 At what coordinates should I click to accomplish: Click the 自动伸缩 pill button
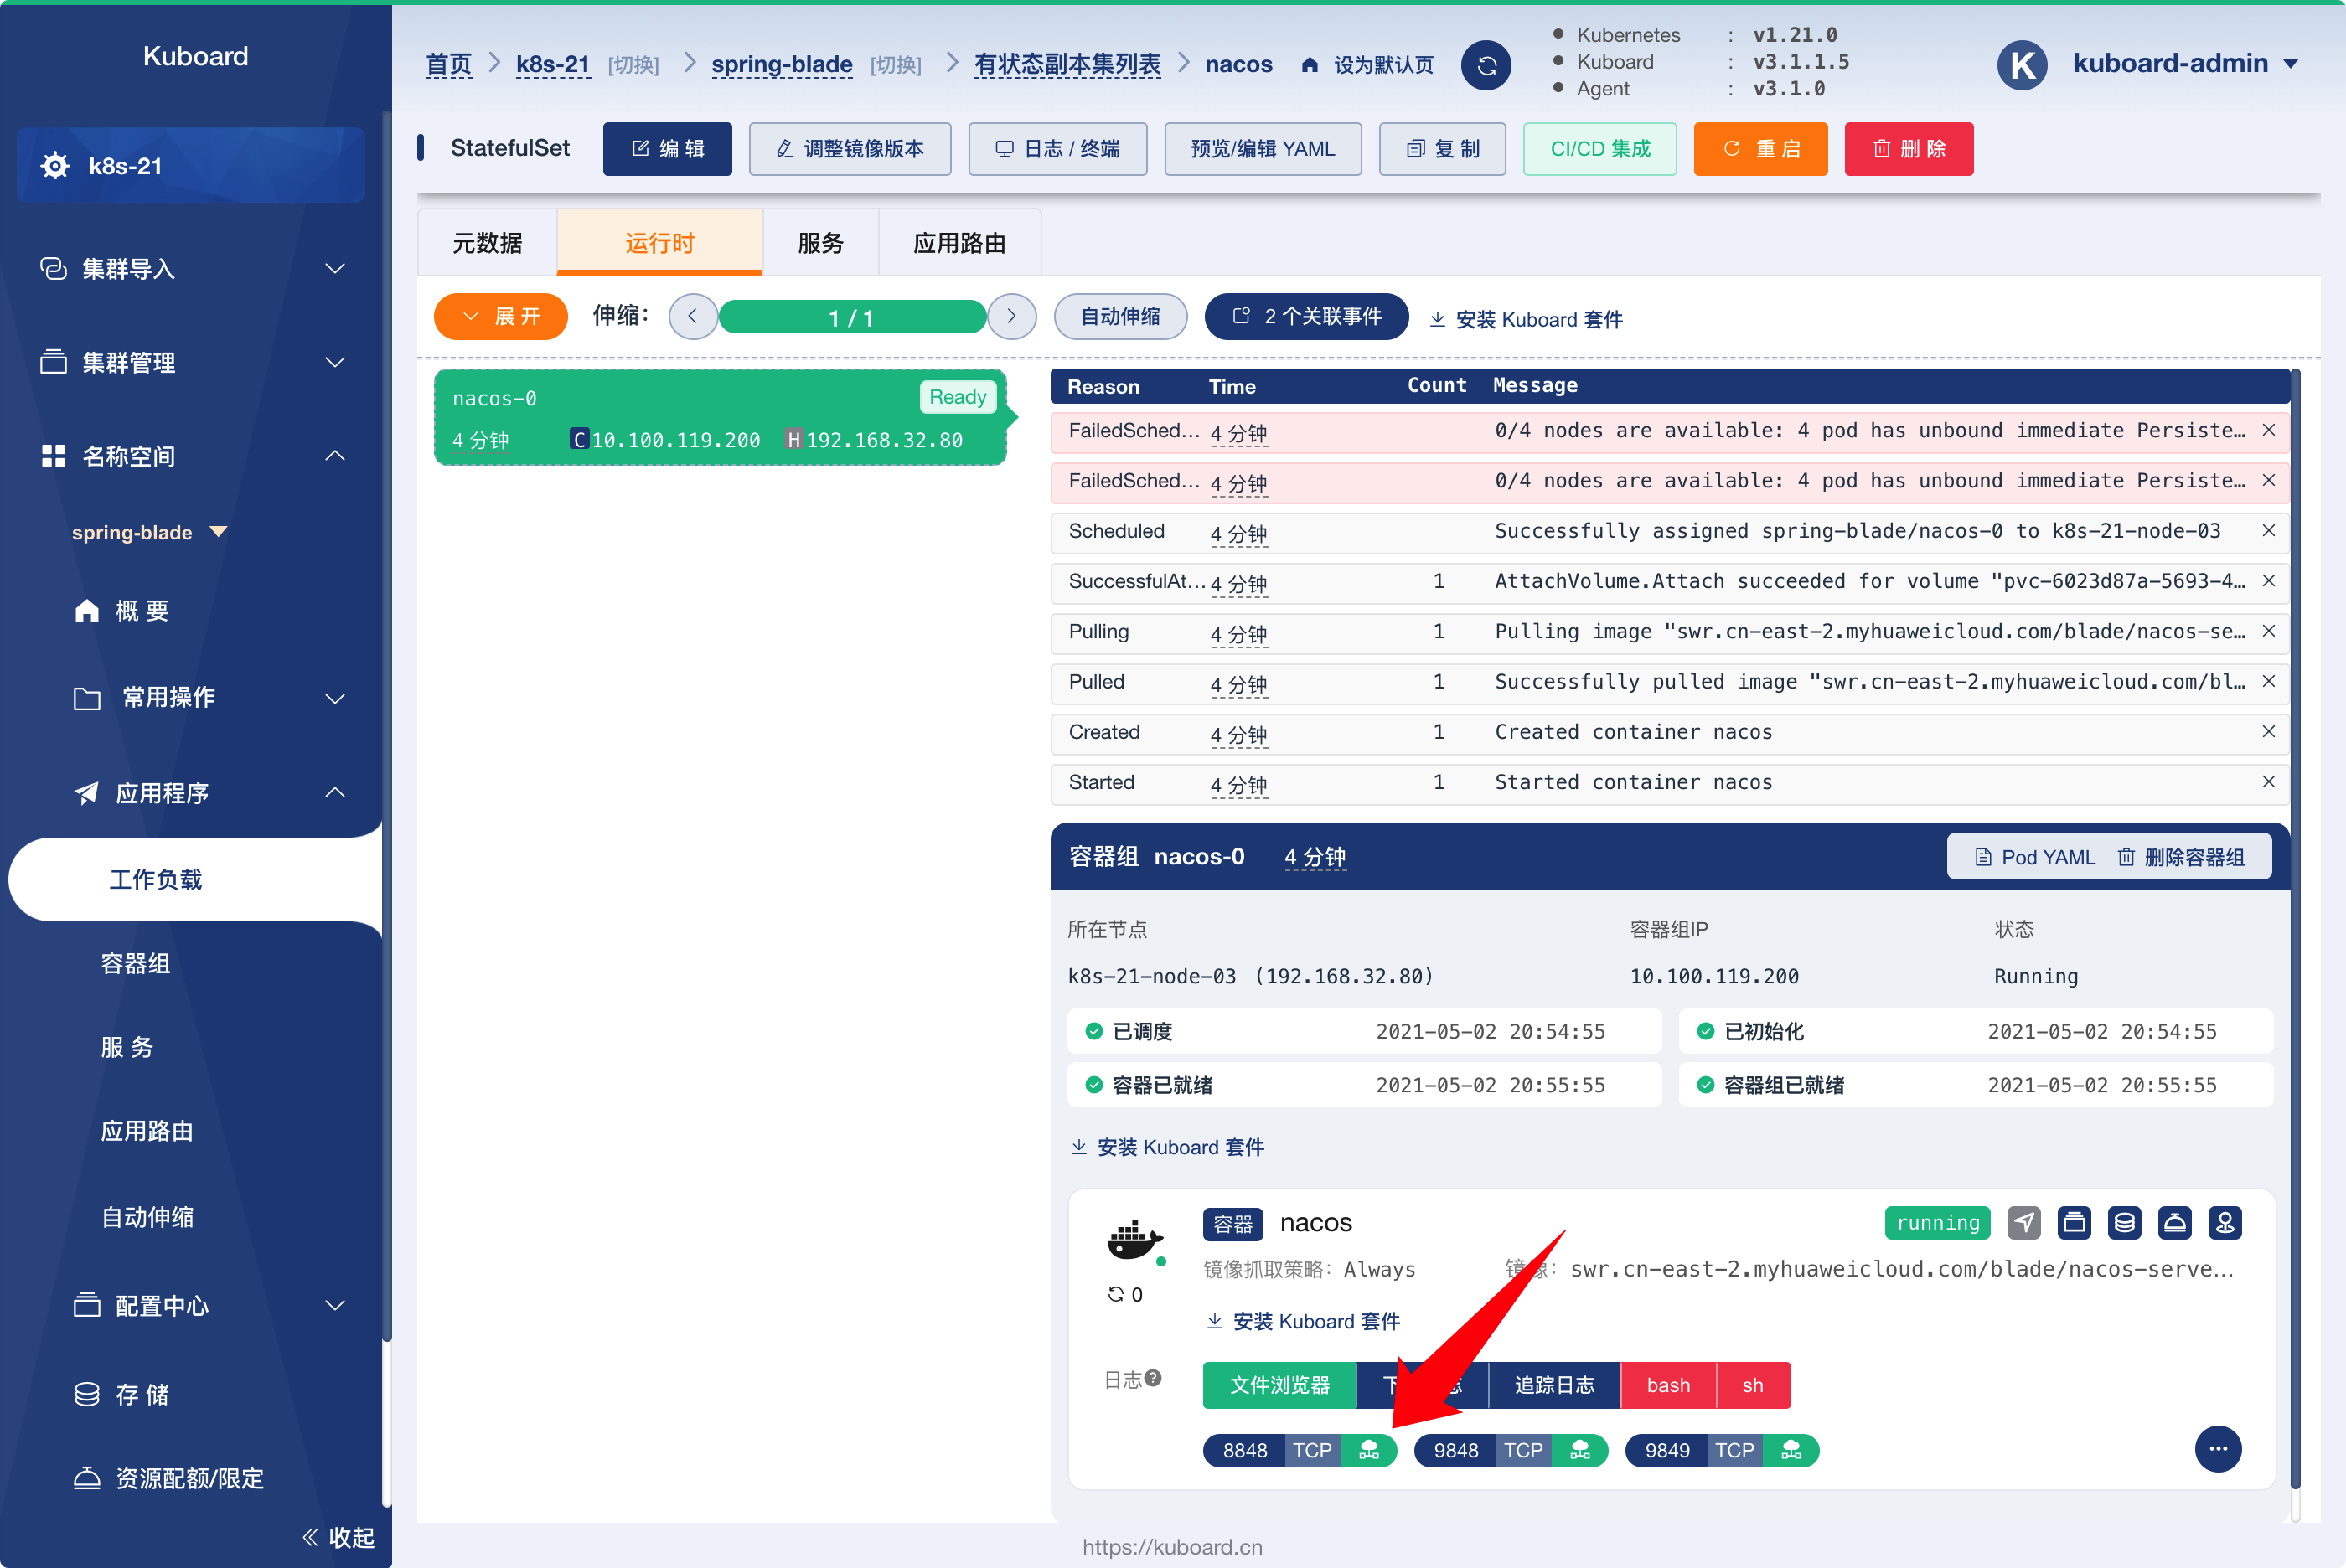pos(1120,316)
